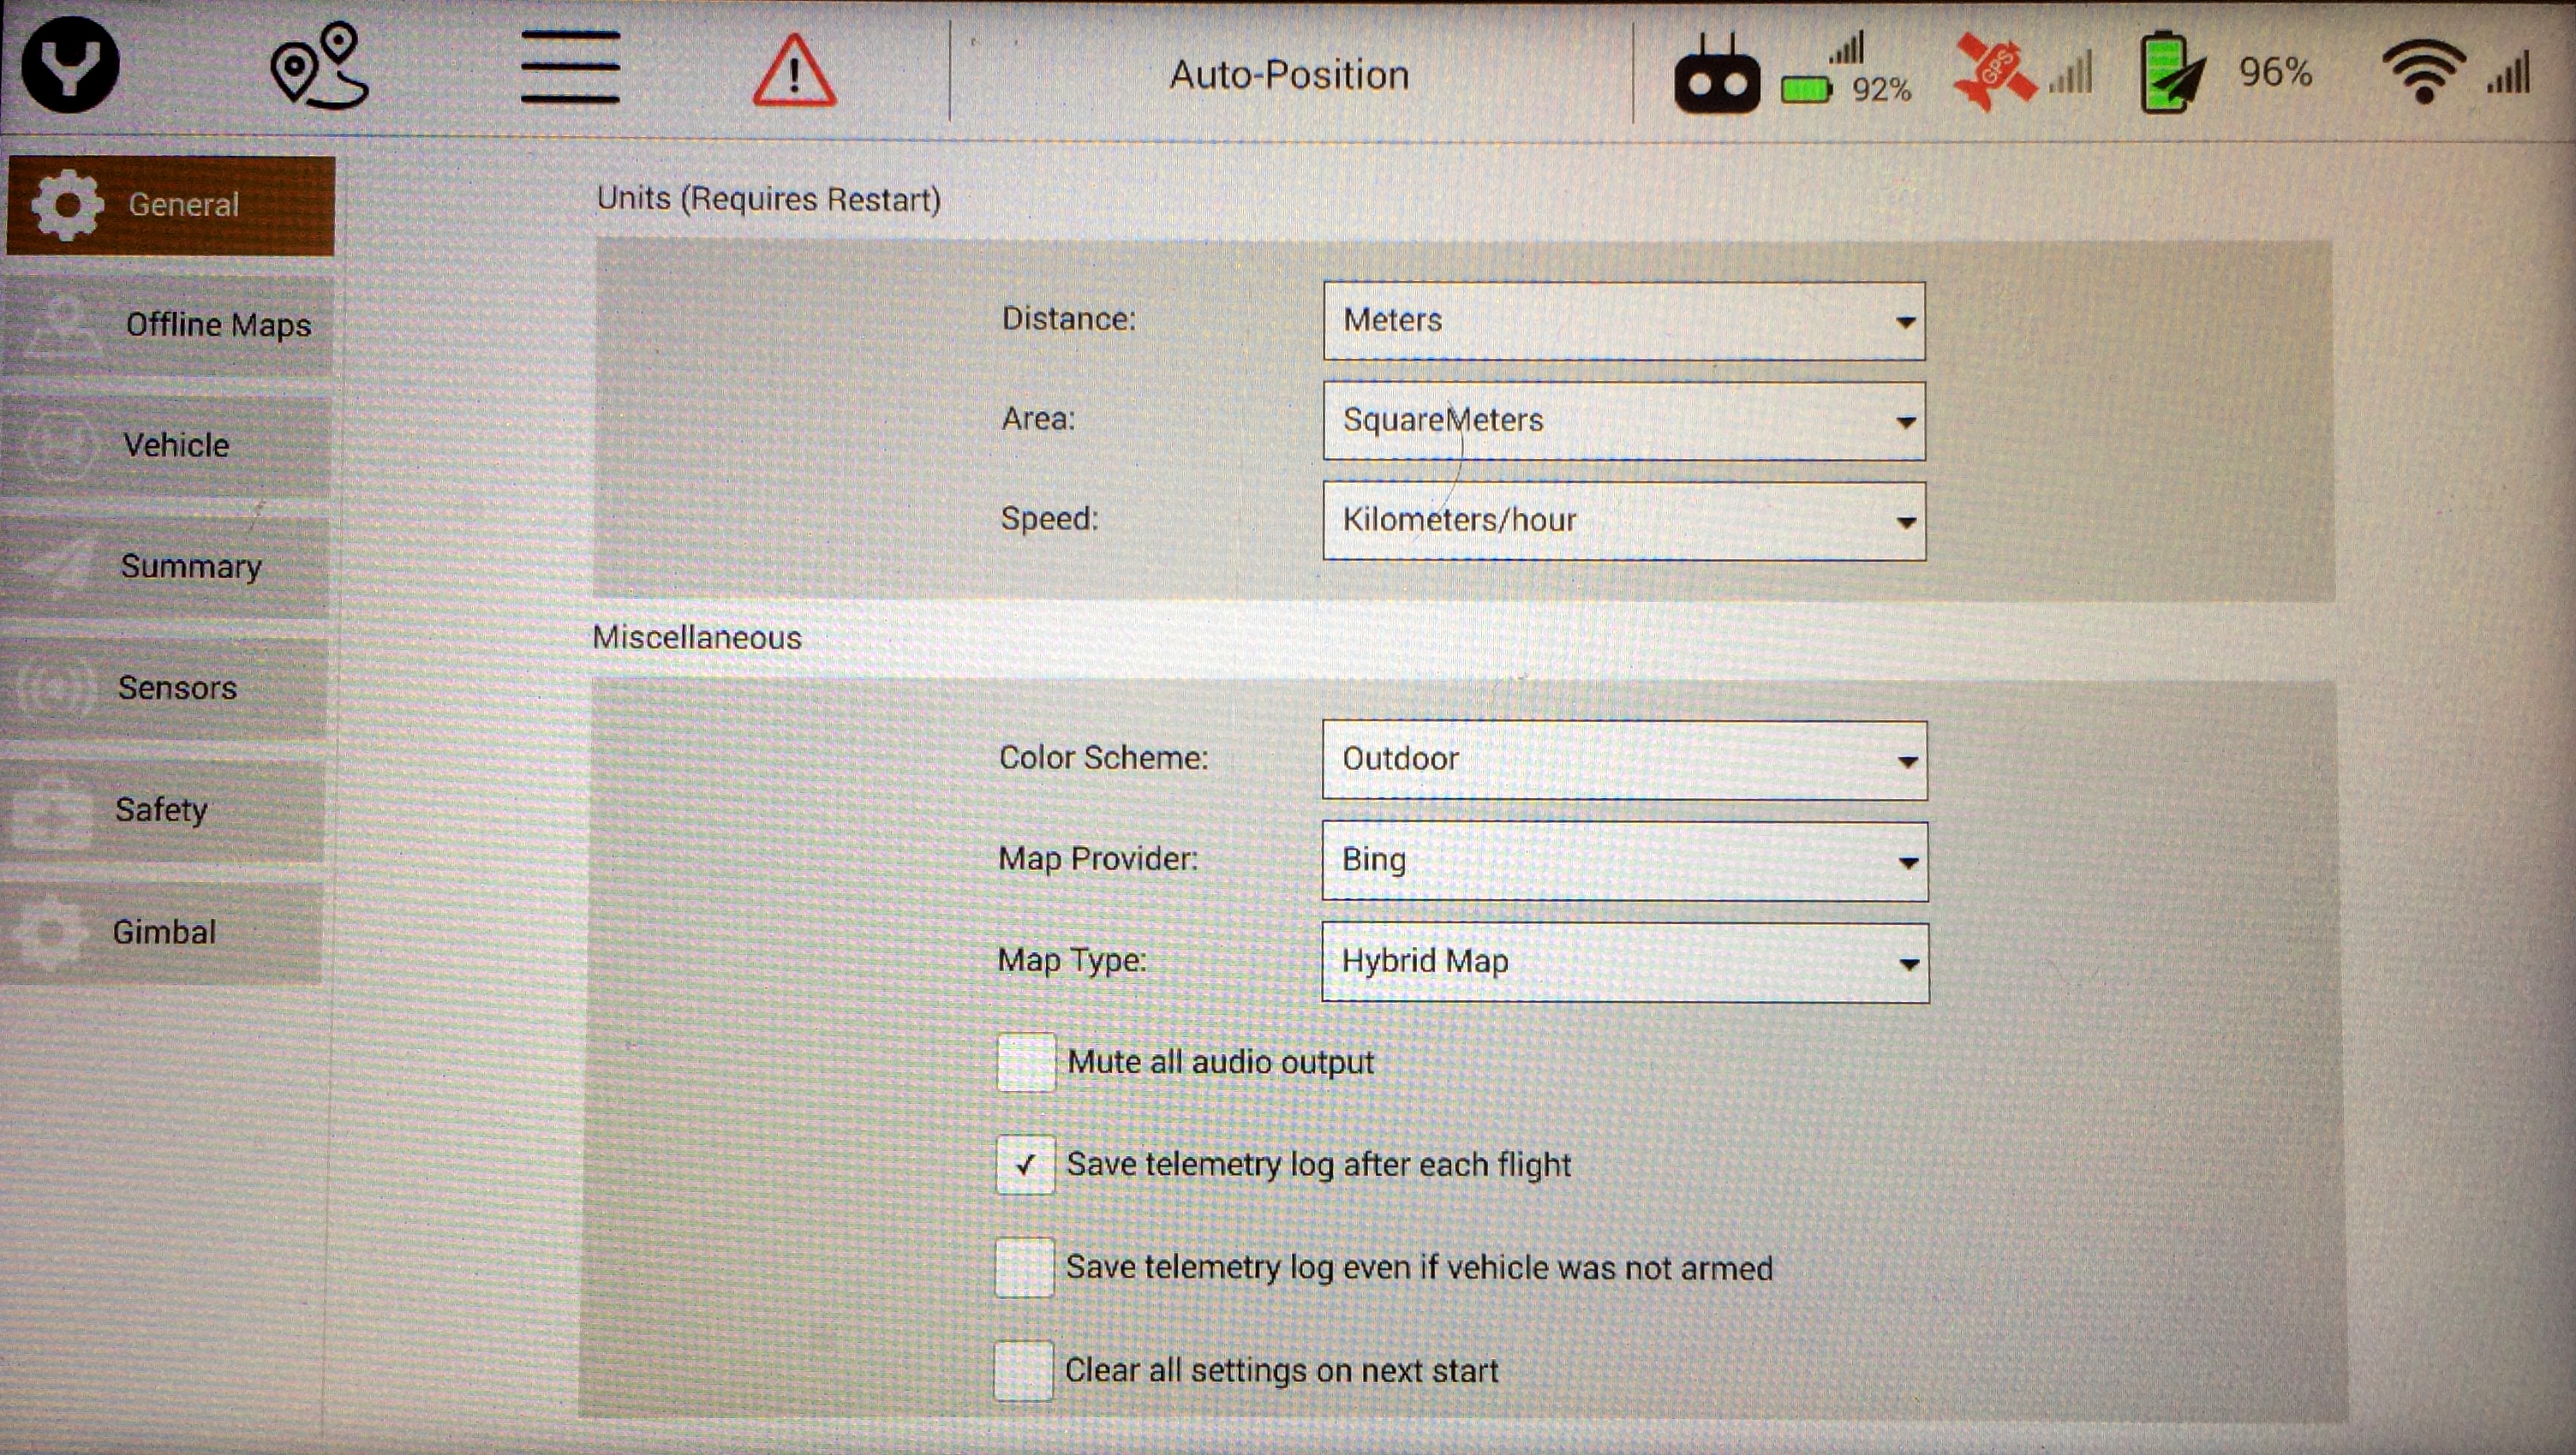Enable Clear all settings on next start
This screenshot has width=2576, height=1455.
(1023, 1371)
